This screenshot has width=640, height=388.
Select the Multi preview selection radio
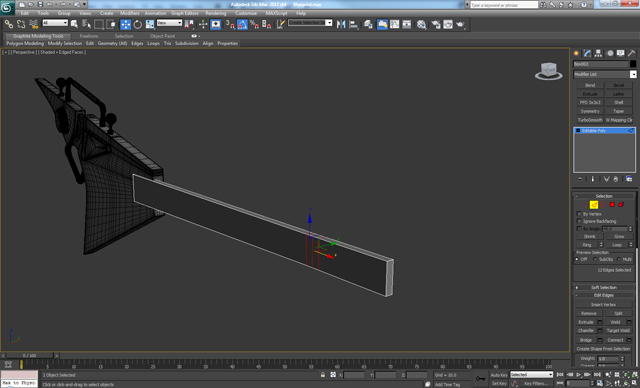(619, 259)
